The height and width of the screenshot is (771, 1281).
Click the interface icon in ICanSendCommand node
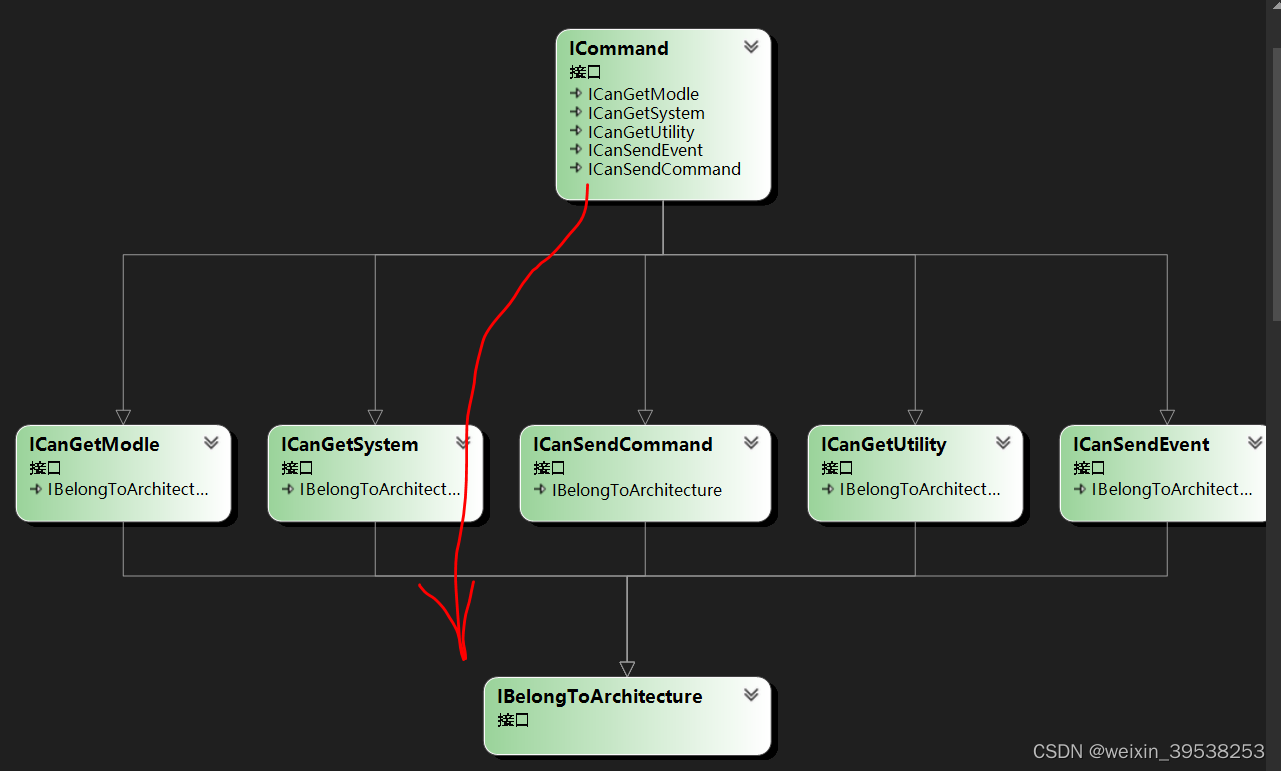click(x=540, y=489)
